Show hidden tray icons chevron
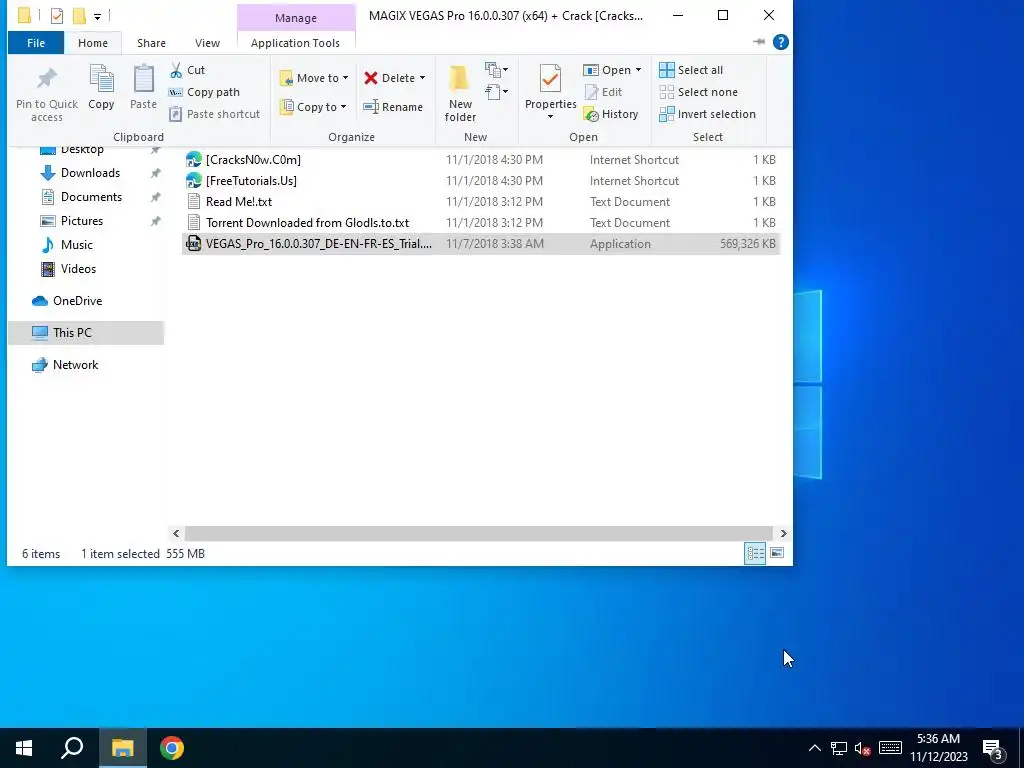The height and width of the screenshot is (768, 1024). (814, 748)
